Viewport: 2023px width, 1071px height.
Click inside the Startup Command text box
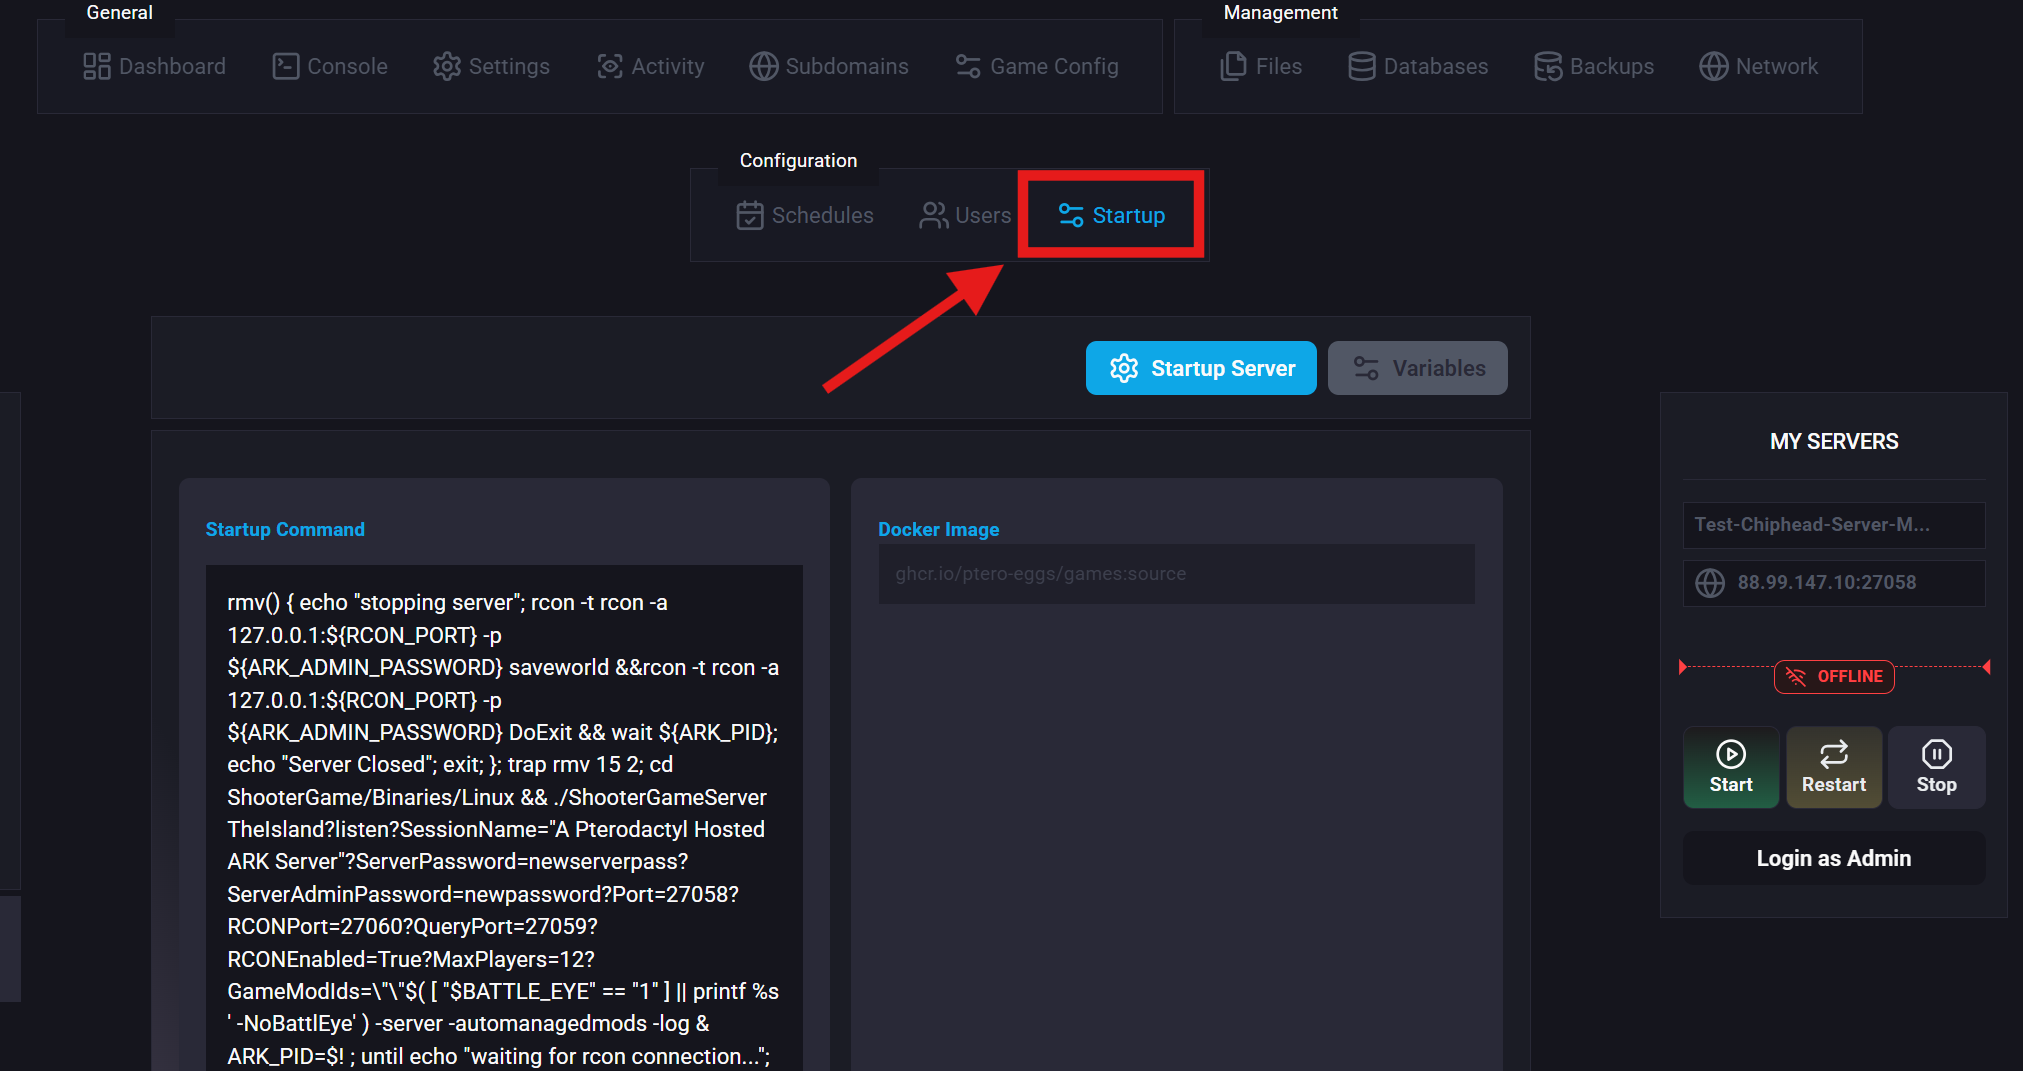[504, 818]
